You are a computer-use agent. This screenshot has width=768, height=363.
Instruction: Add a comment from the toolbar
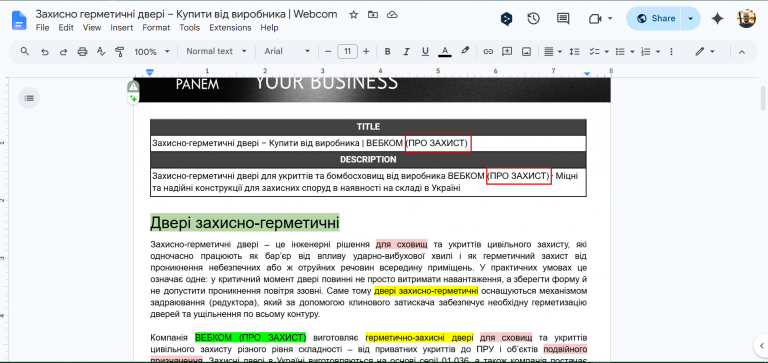click(507, 51)
